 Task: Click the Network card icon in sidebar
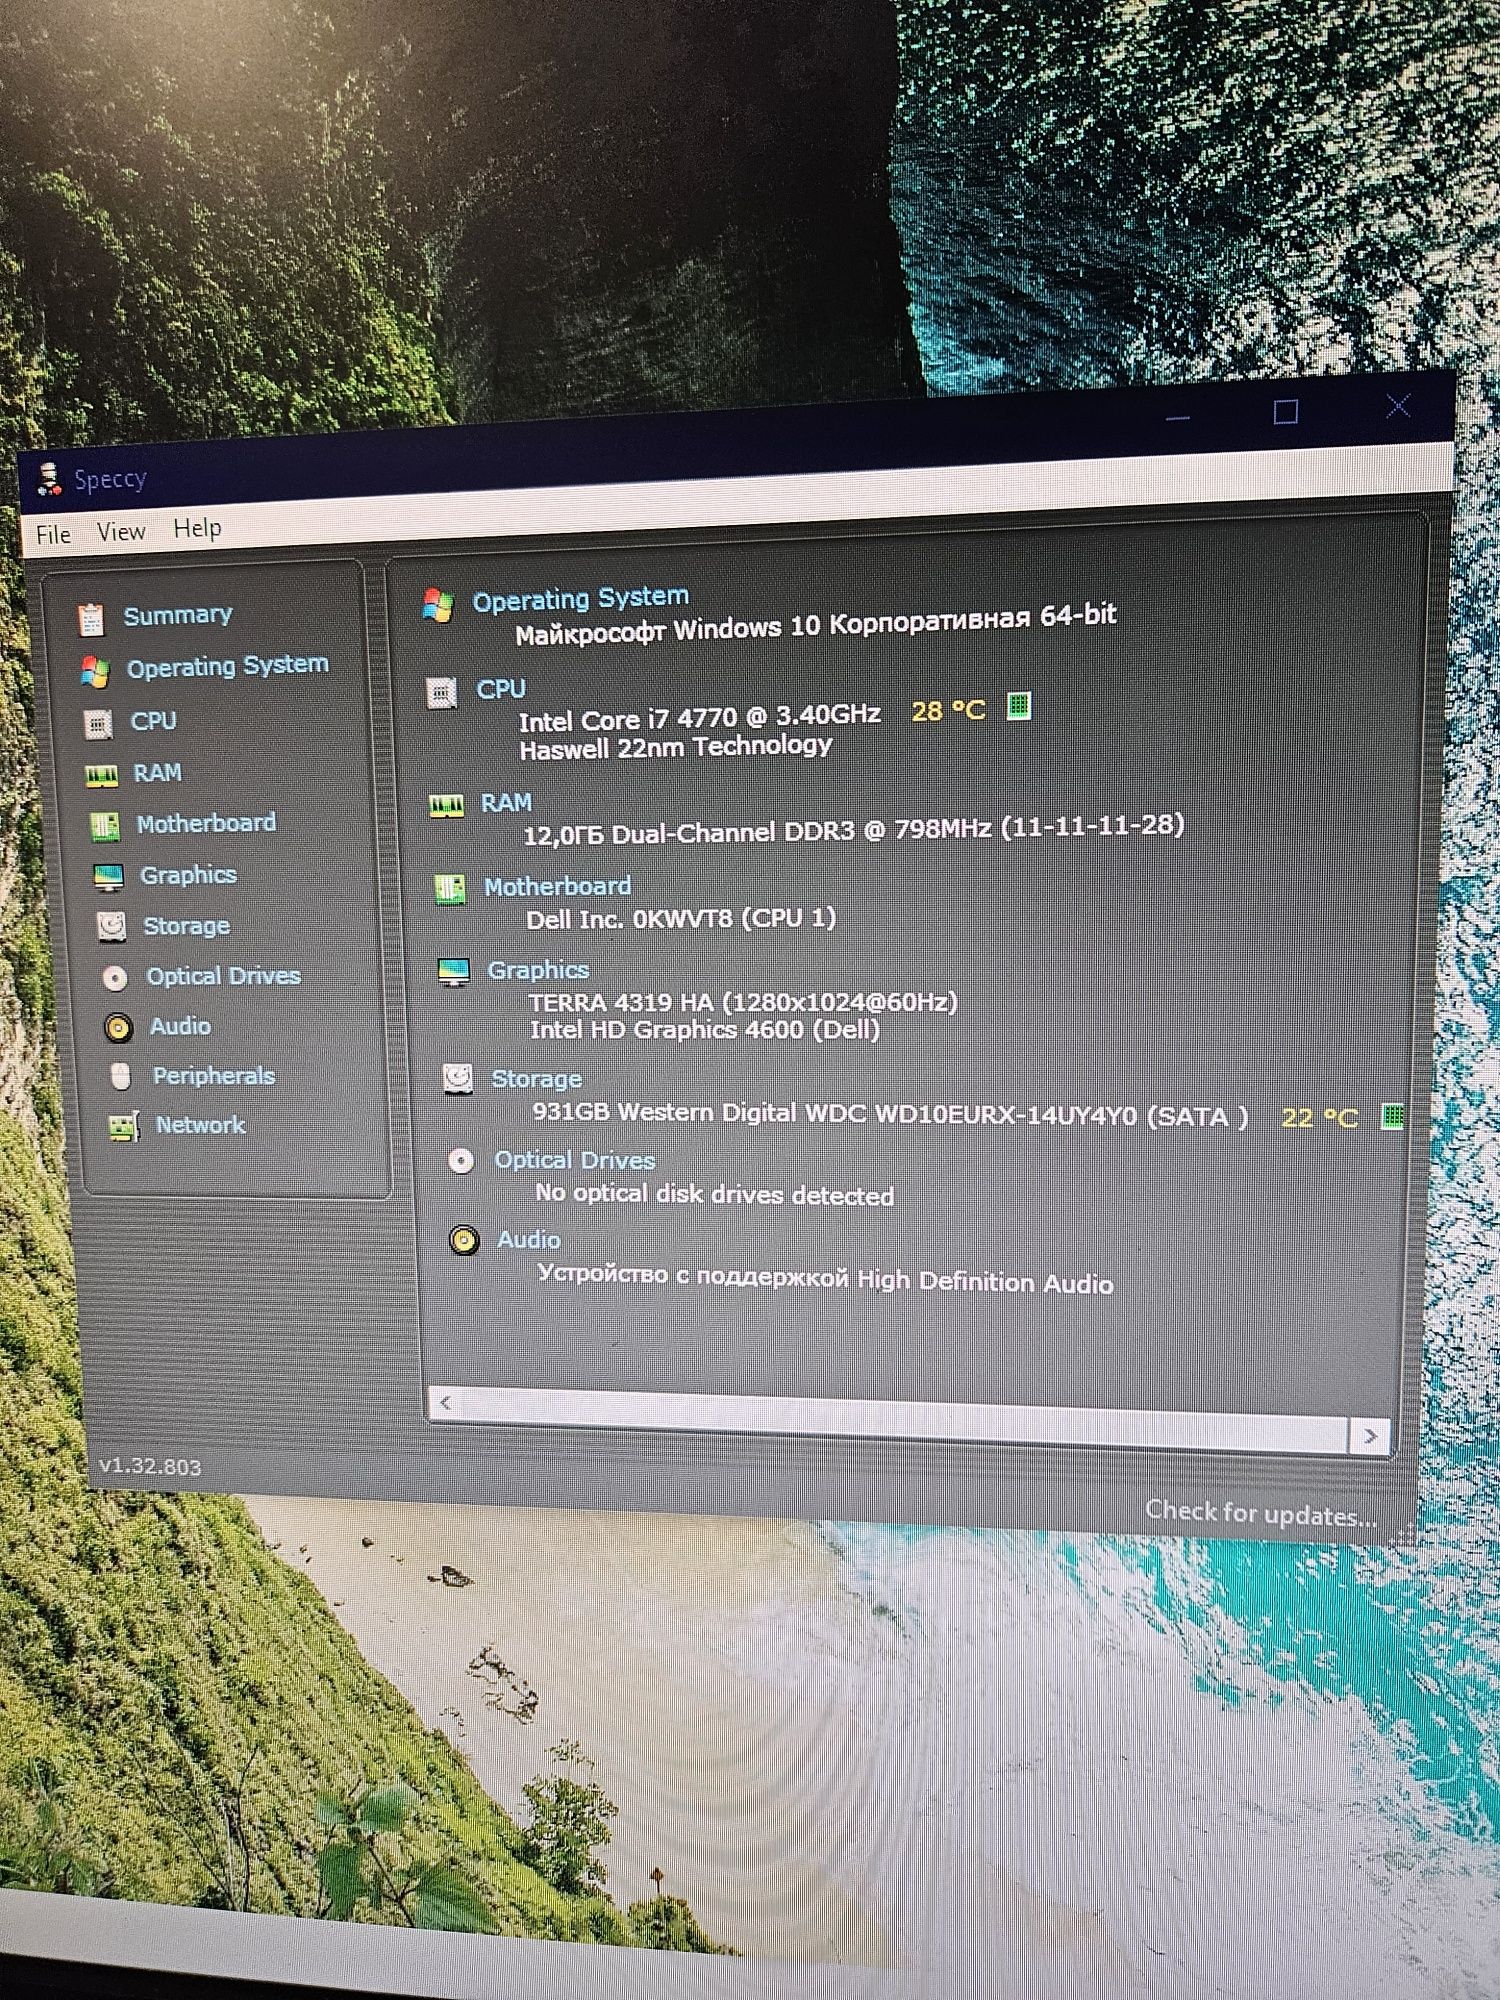[124, 1127]
